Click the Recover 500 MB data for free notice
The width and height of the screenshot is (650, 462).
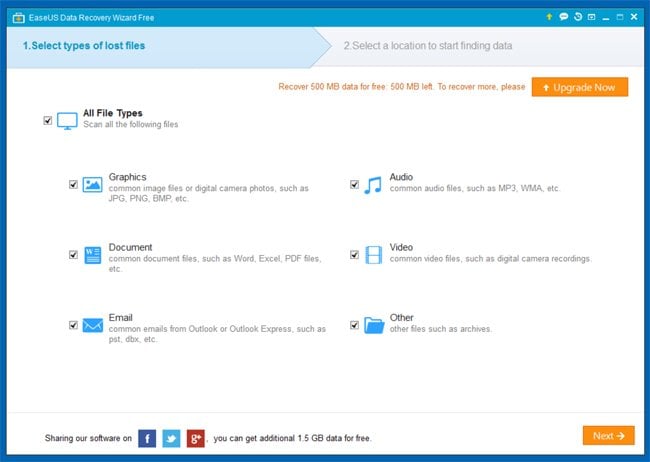click(402, 87)
